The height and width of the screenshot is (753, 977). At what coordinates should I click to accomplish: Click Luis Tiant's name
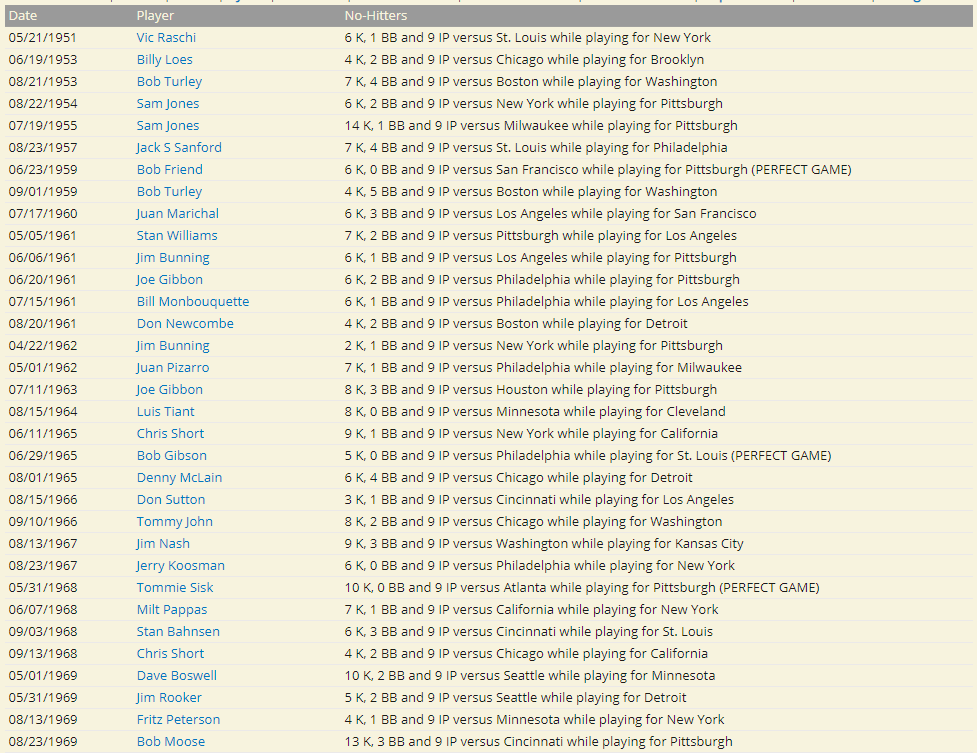(x=165, y=411)
